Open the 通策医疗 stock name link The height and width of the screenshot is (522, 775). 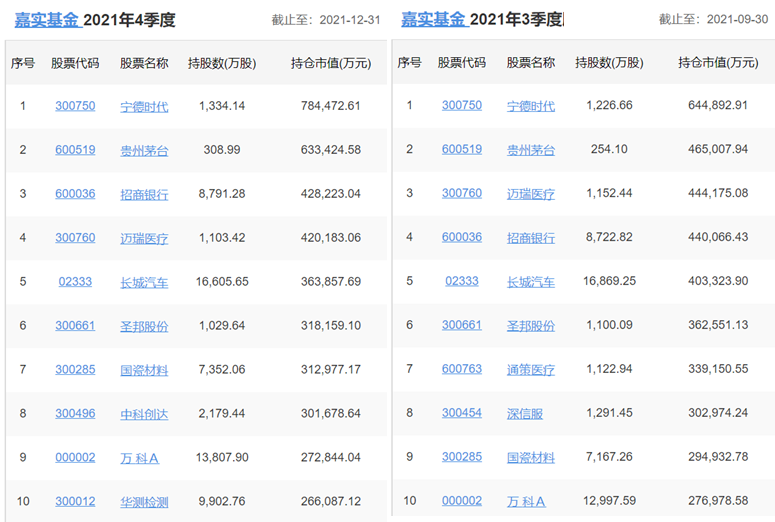531,370
